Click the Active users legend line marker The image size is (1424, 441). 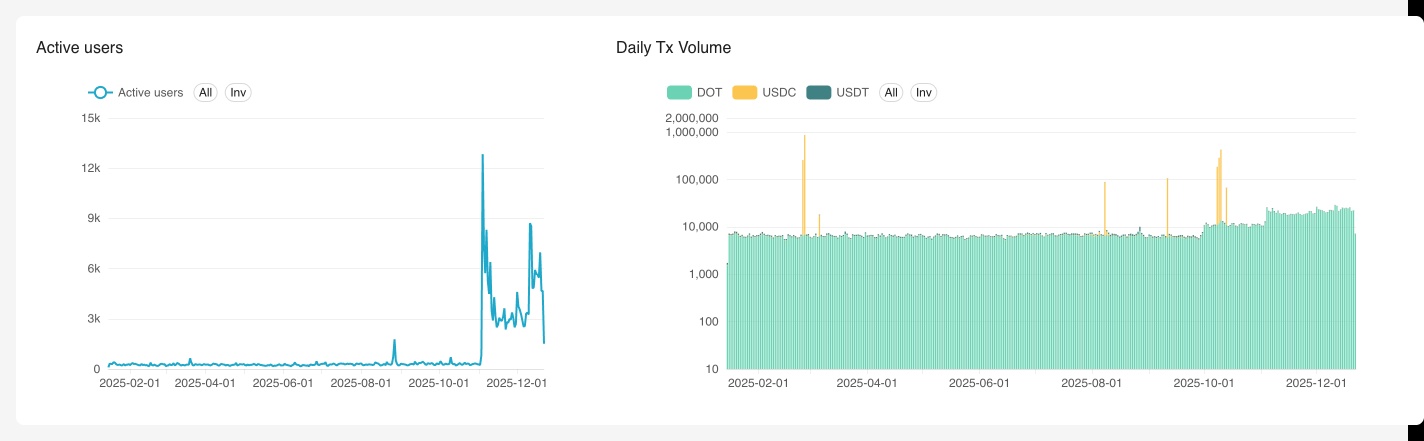coord(99,93)
